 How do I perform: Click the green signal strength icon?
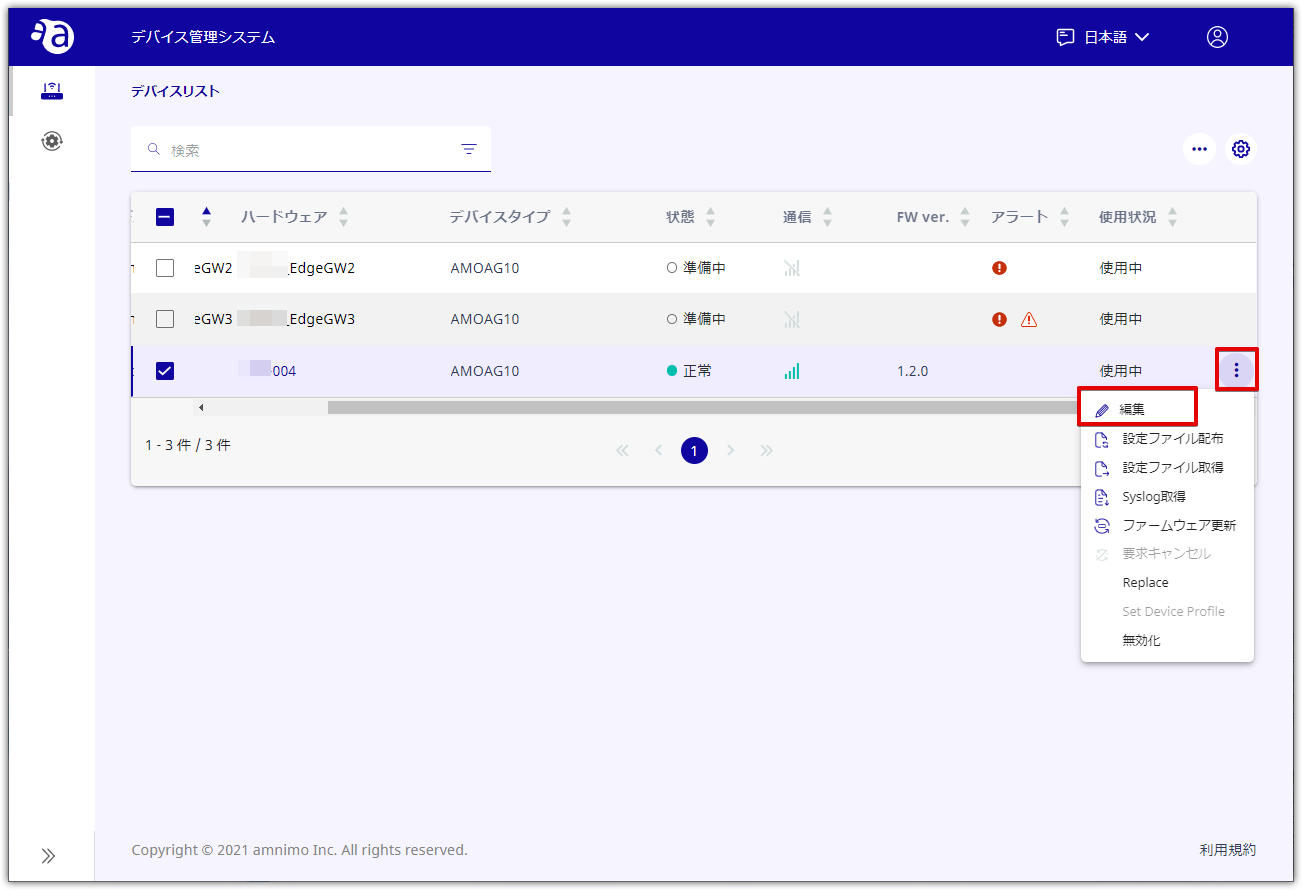point(792,371)
